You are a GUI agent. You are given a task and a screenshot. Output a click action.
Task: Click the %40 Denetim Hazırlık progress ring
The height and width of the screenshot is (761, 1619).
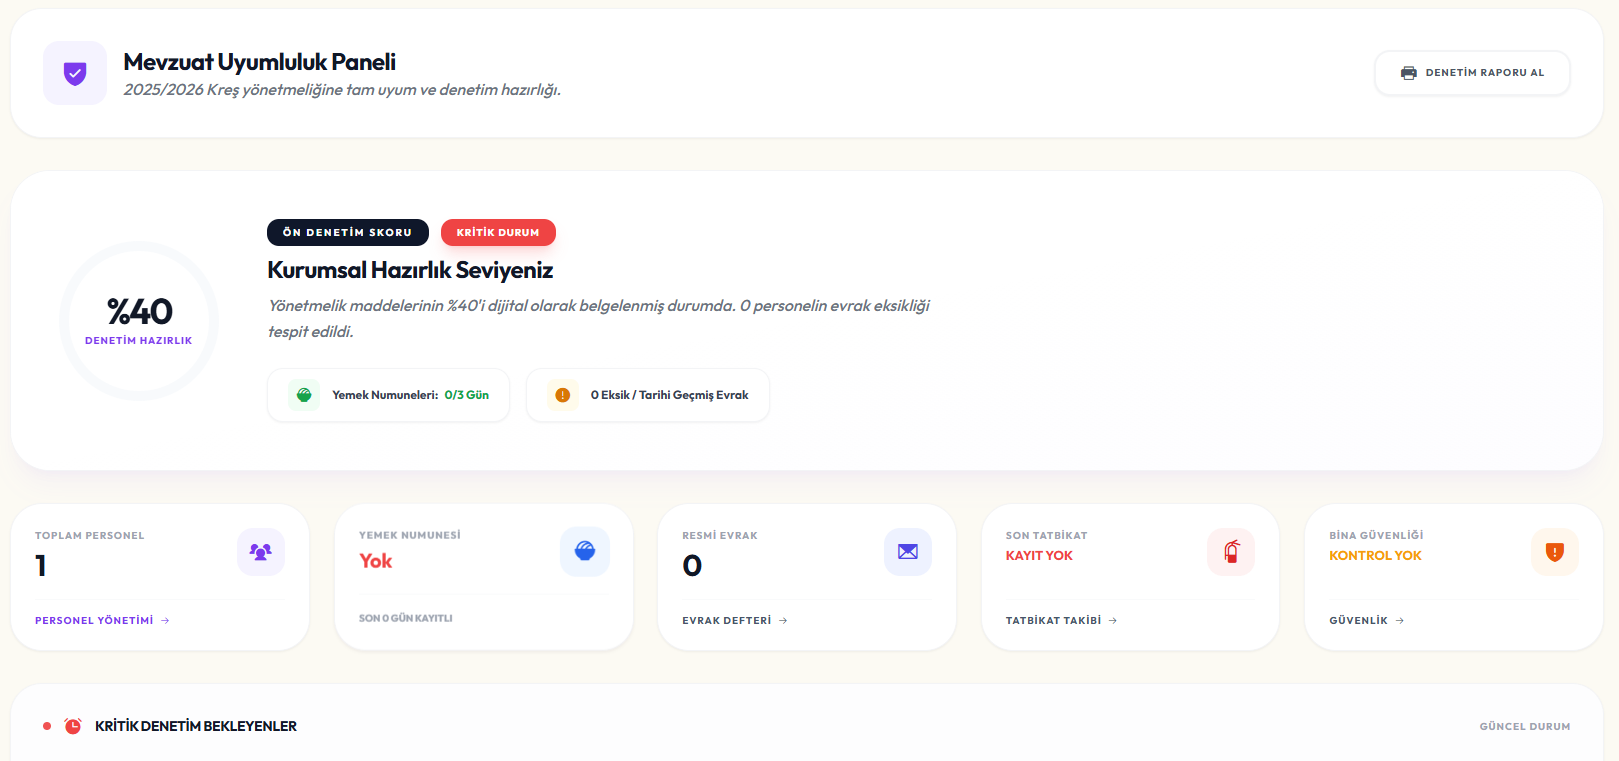pos(139,321)
